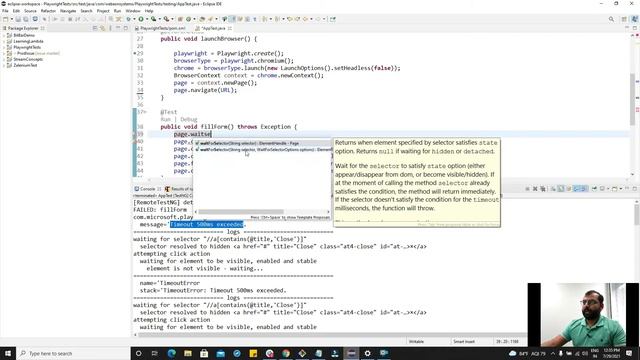Click the Run code lens link above fillForm

tap(165, 119)
